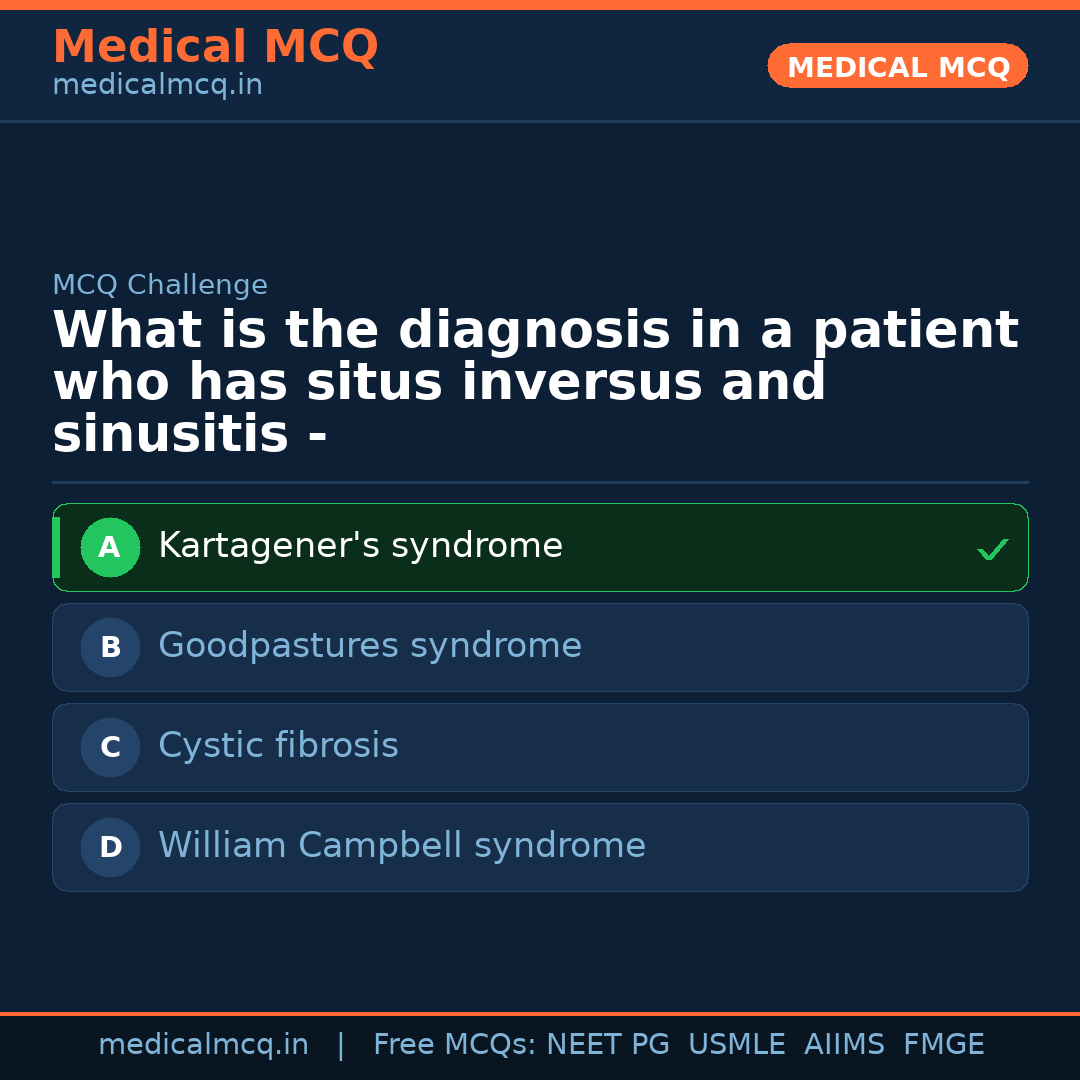Image resolution: width=1080 pixels, height=1080 pixels.
Task: Click the USMLE footer category
Action: (x=737, y=1044)
